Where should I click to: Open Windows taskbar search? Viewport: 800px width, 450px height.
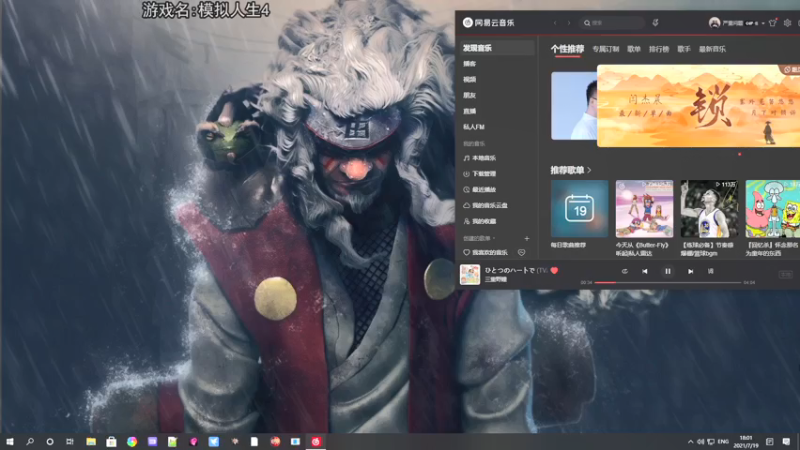30,442
